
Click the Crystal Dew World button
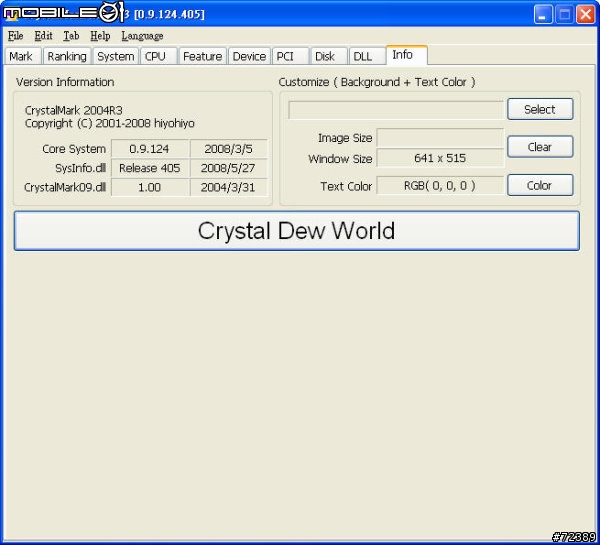pos(297,231)
